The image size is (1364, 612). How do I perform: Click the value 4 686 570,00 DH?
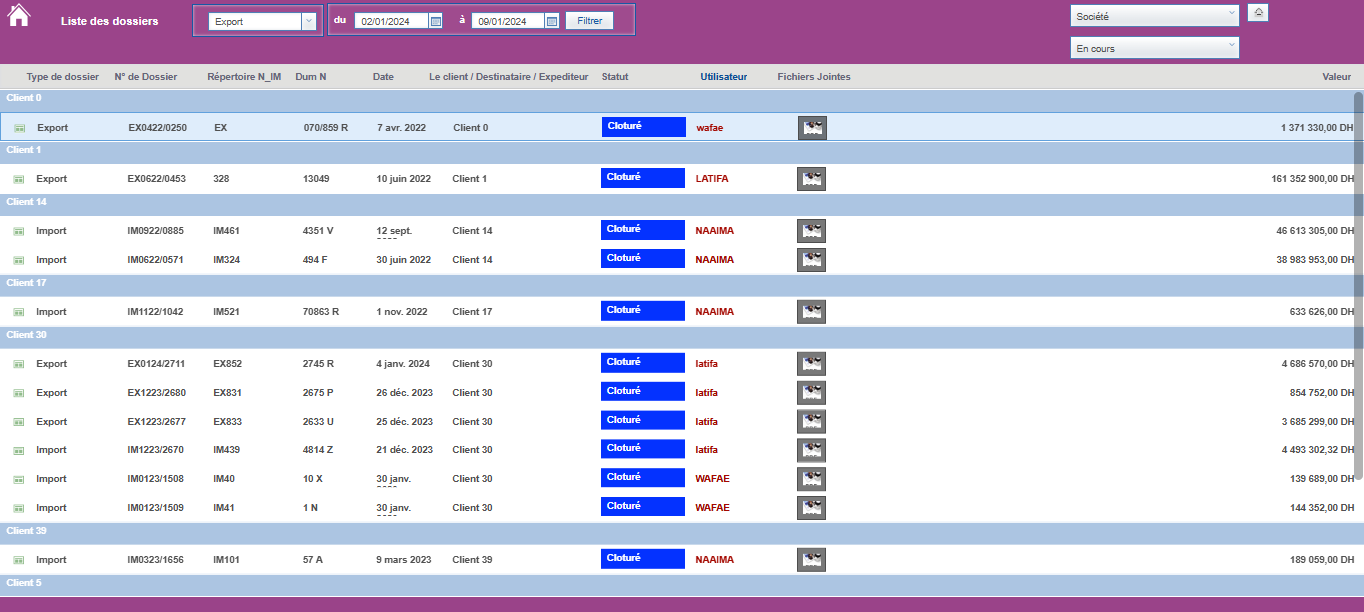(1317, 364)
